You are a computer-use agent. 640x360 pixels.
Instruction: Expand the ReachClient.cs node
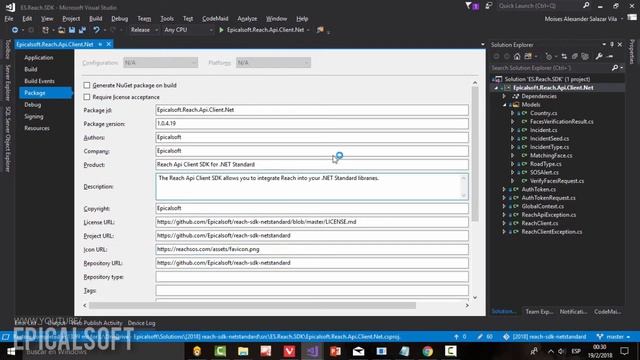[x=504, y=223]
